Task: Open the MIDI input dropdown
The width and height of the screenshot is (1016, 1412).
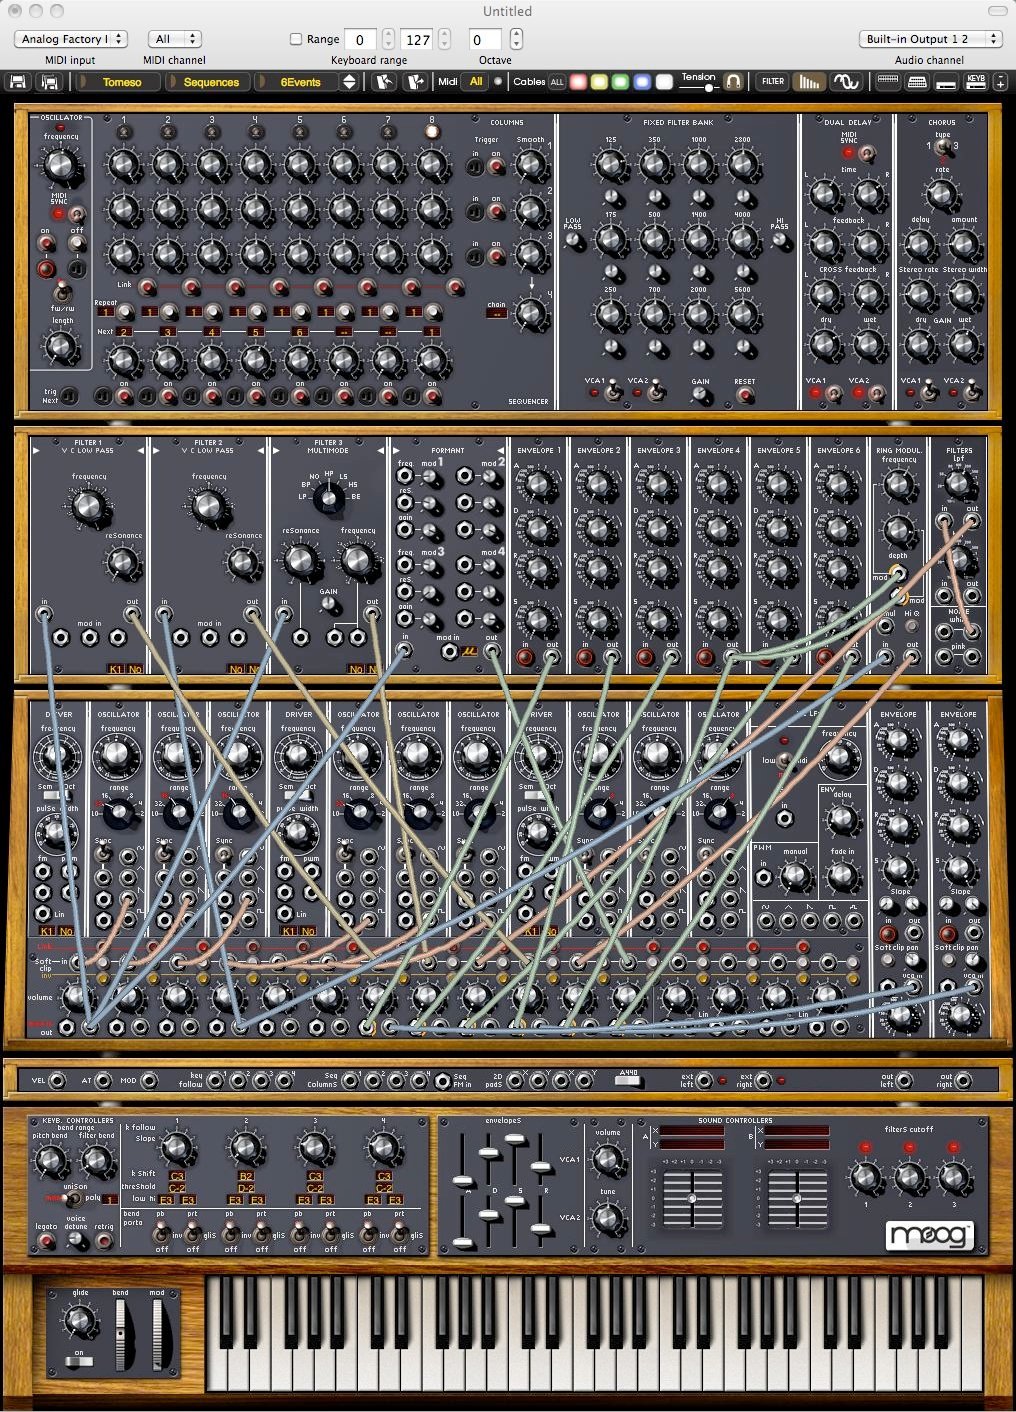Action: coord(70,39)
